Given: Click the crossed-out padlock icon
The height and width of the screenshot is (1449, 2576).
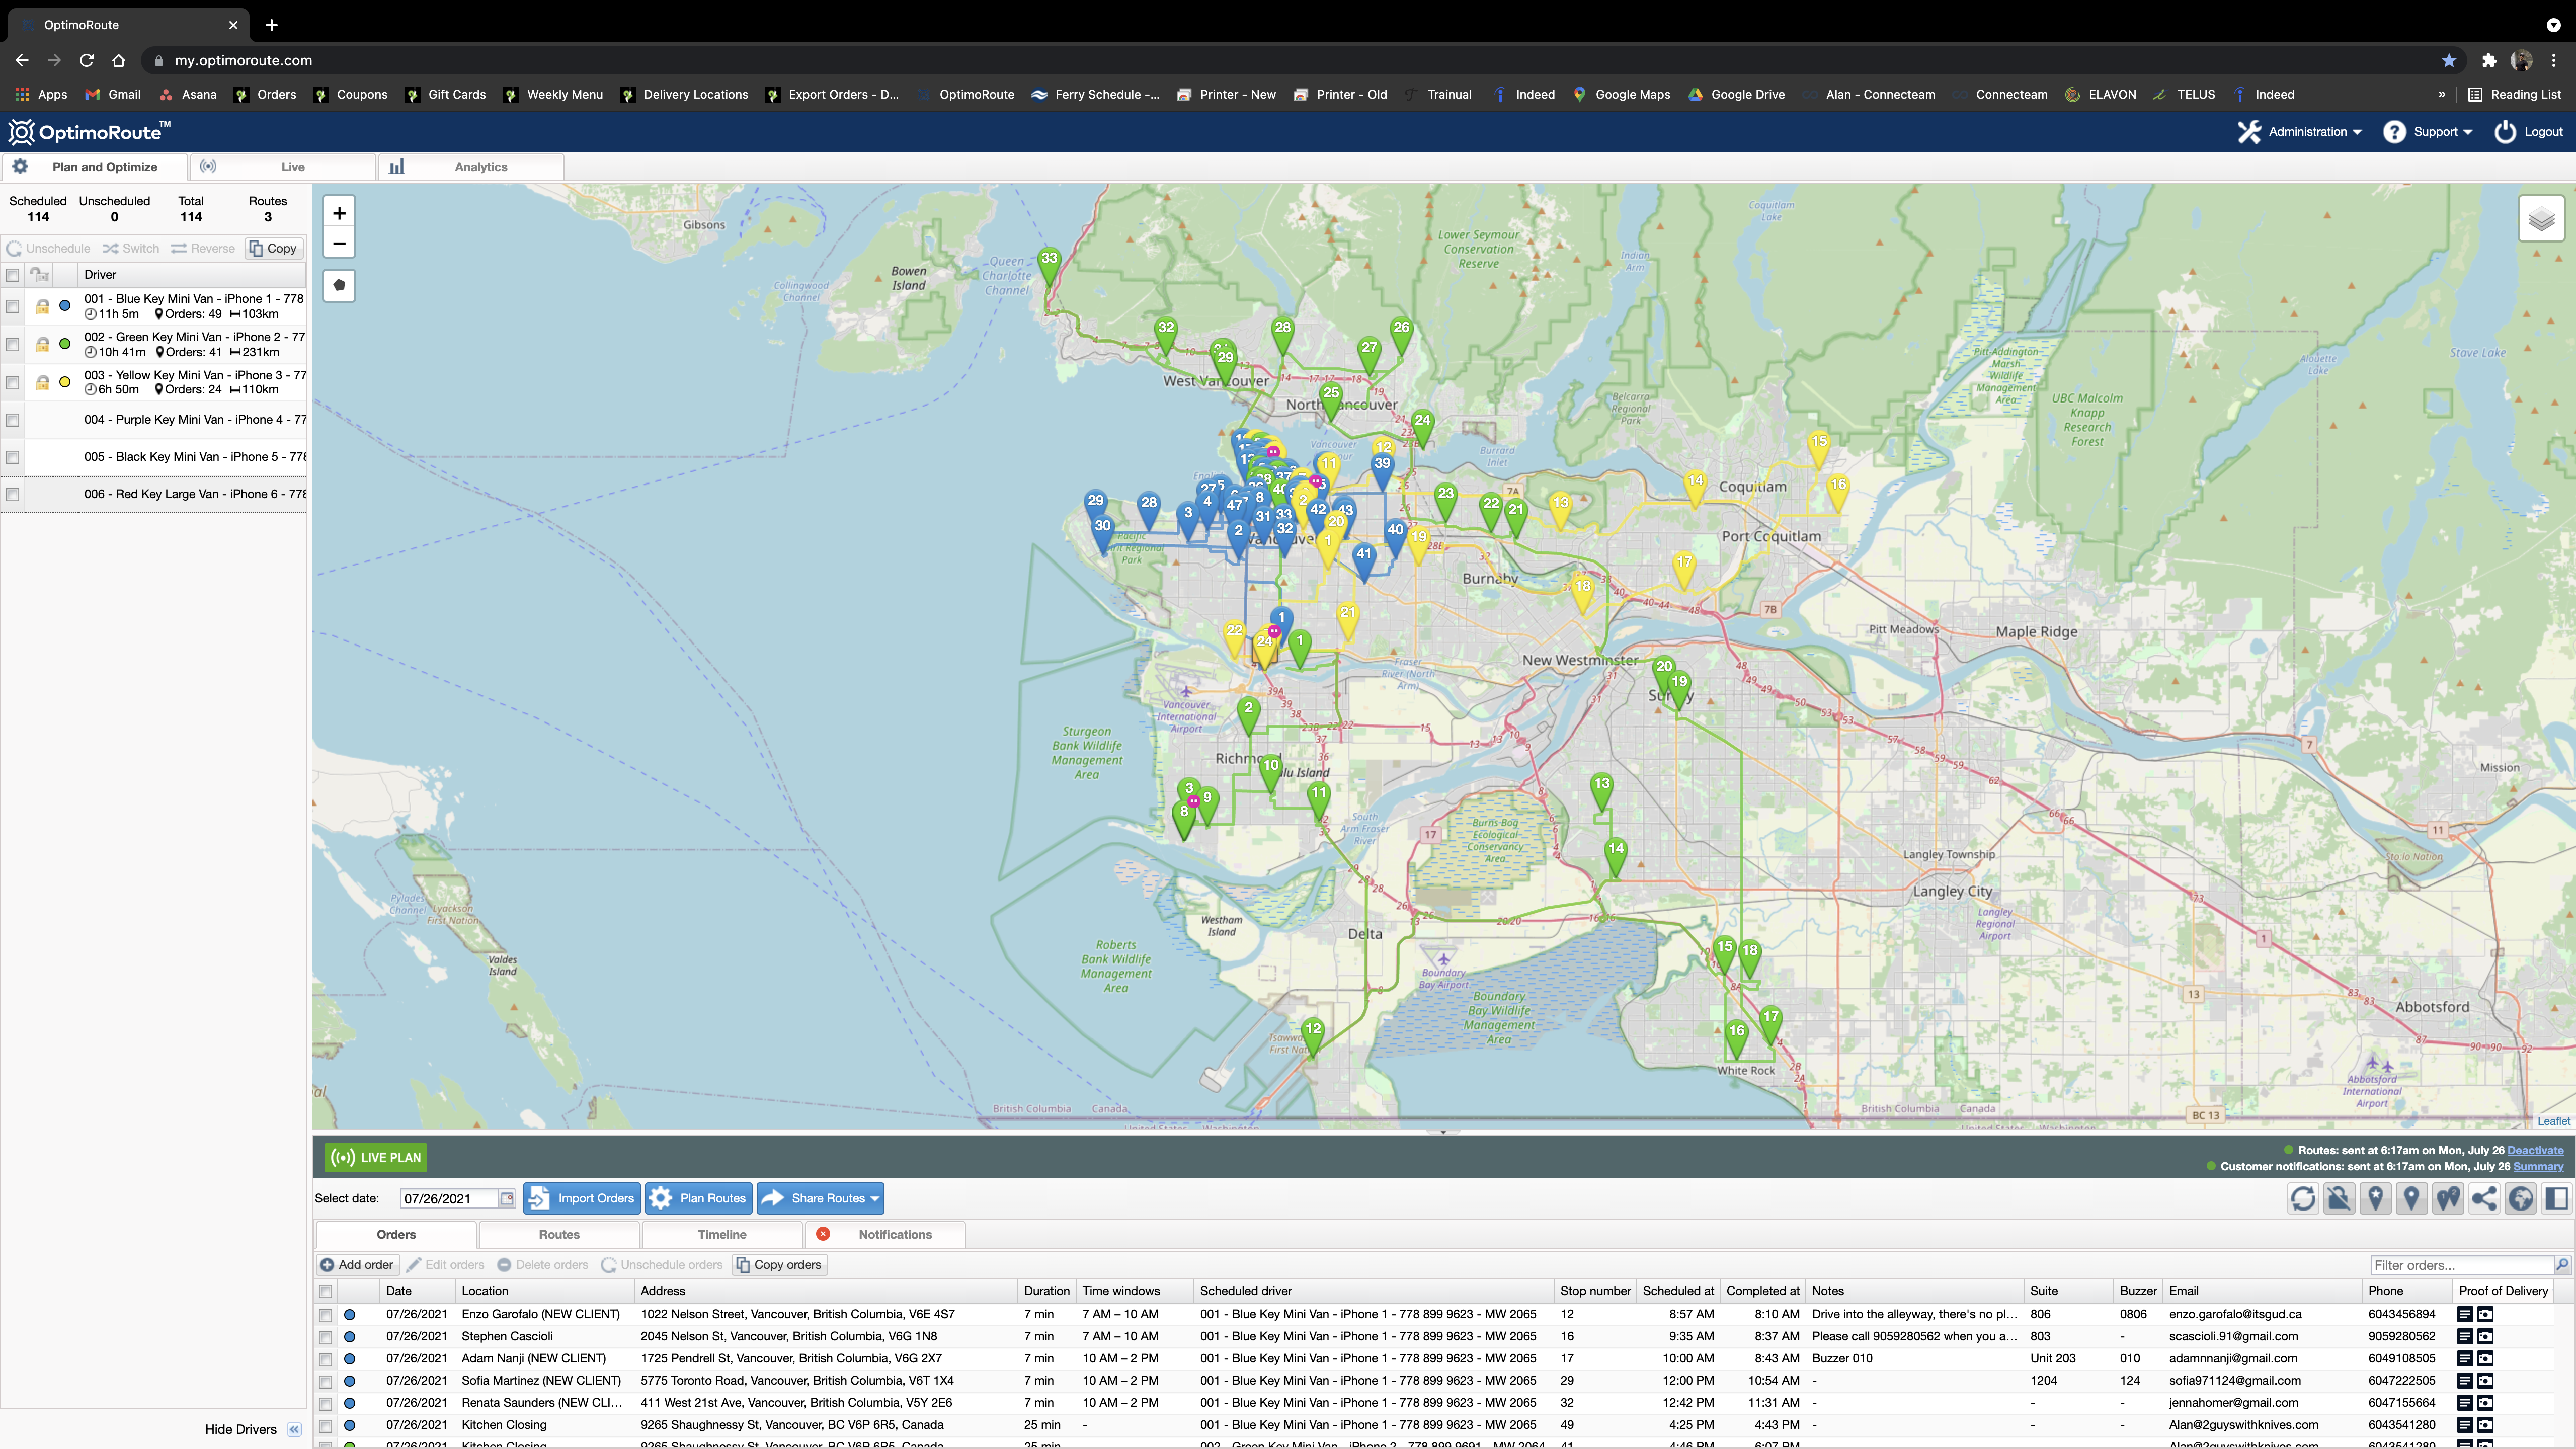Looking at the screenshot, I should [x=2339, y=1198].
